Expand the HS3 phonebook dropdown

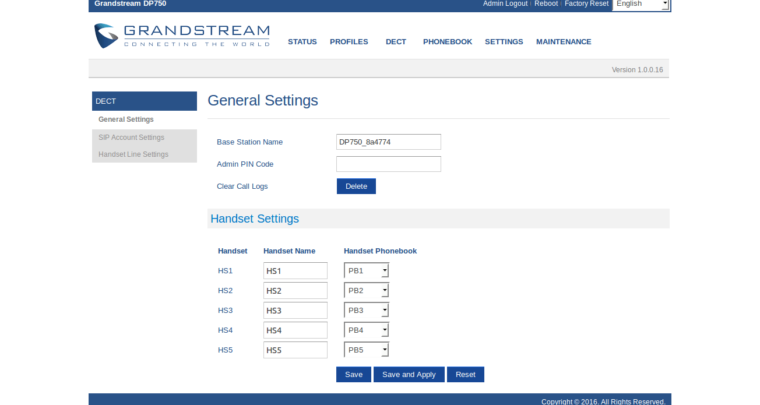tap(366, 310)
